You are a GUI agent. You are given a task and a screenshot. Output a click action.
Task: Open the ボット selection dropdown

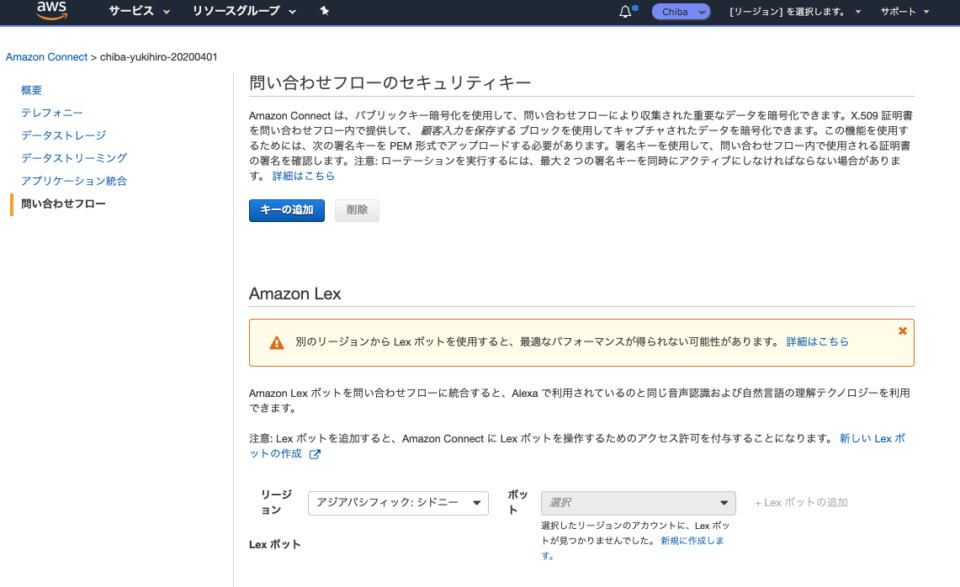click(x=638, y=503)
